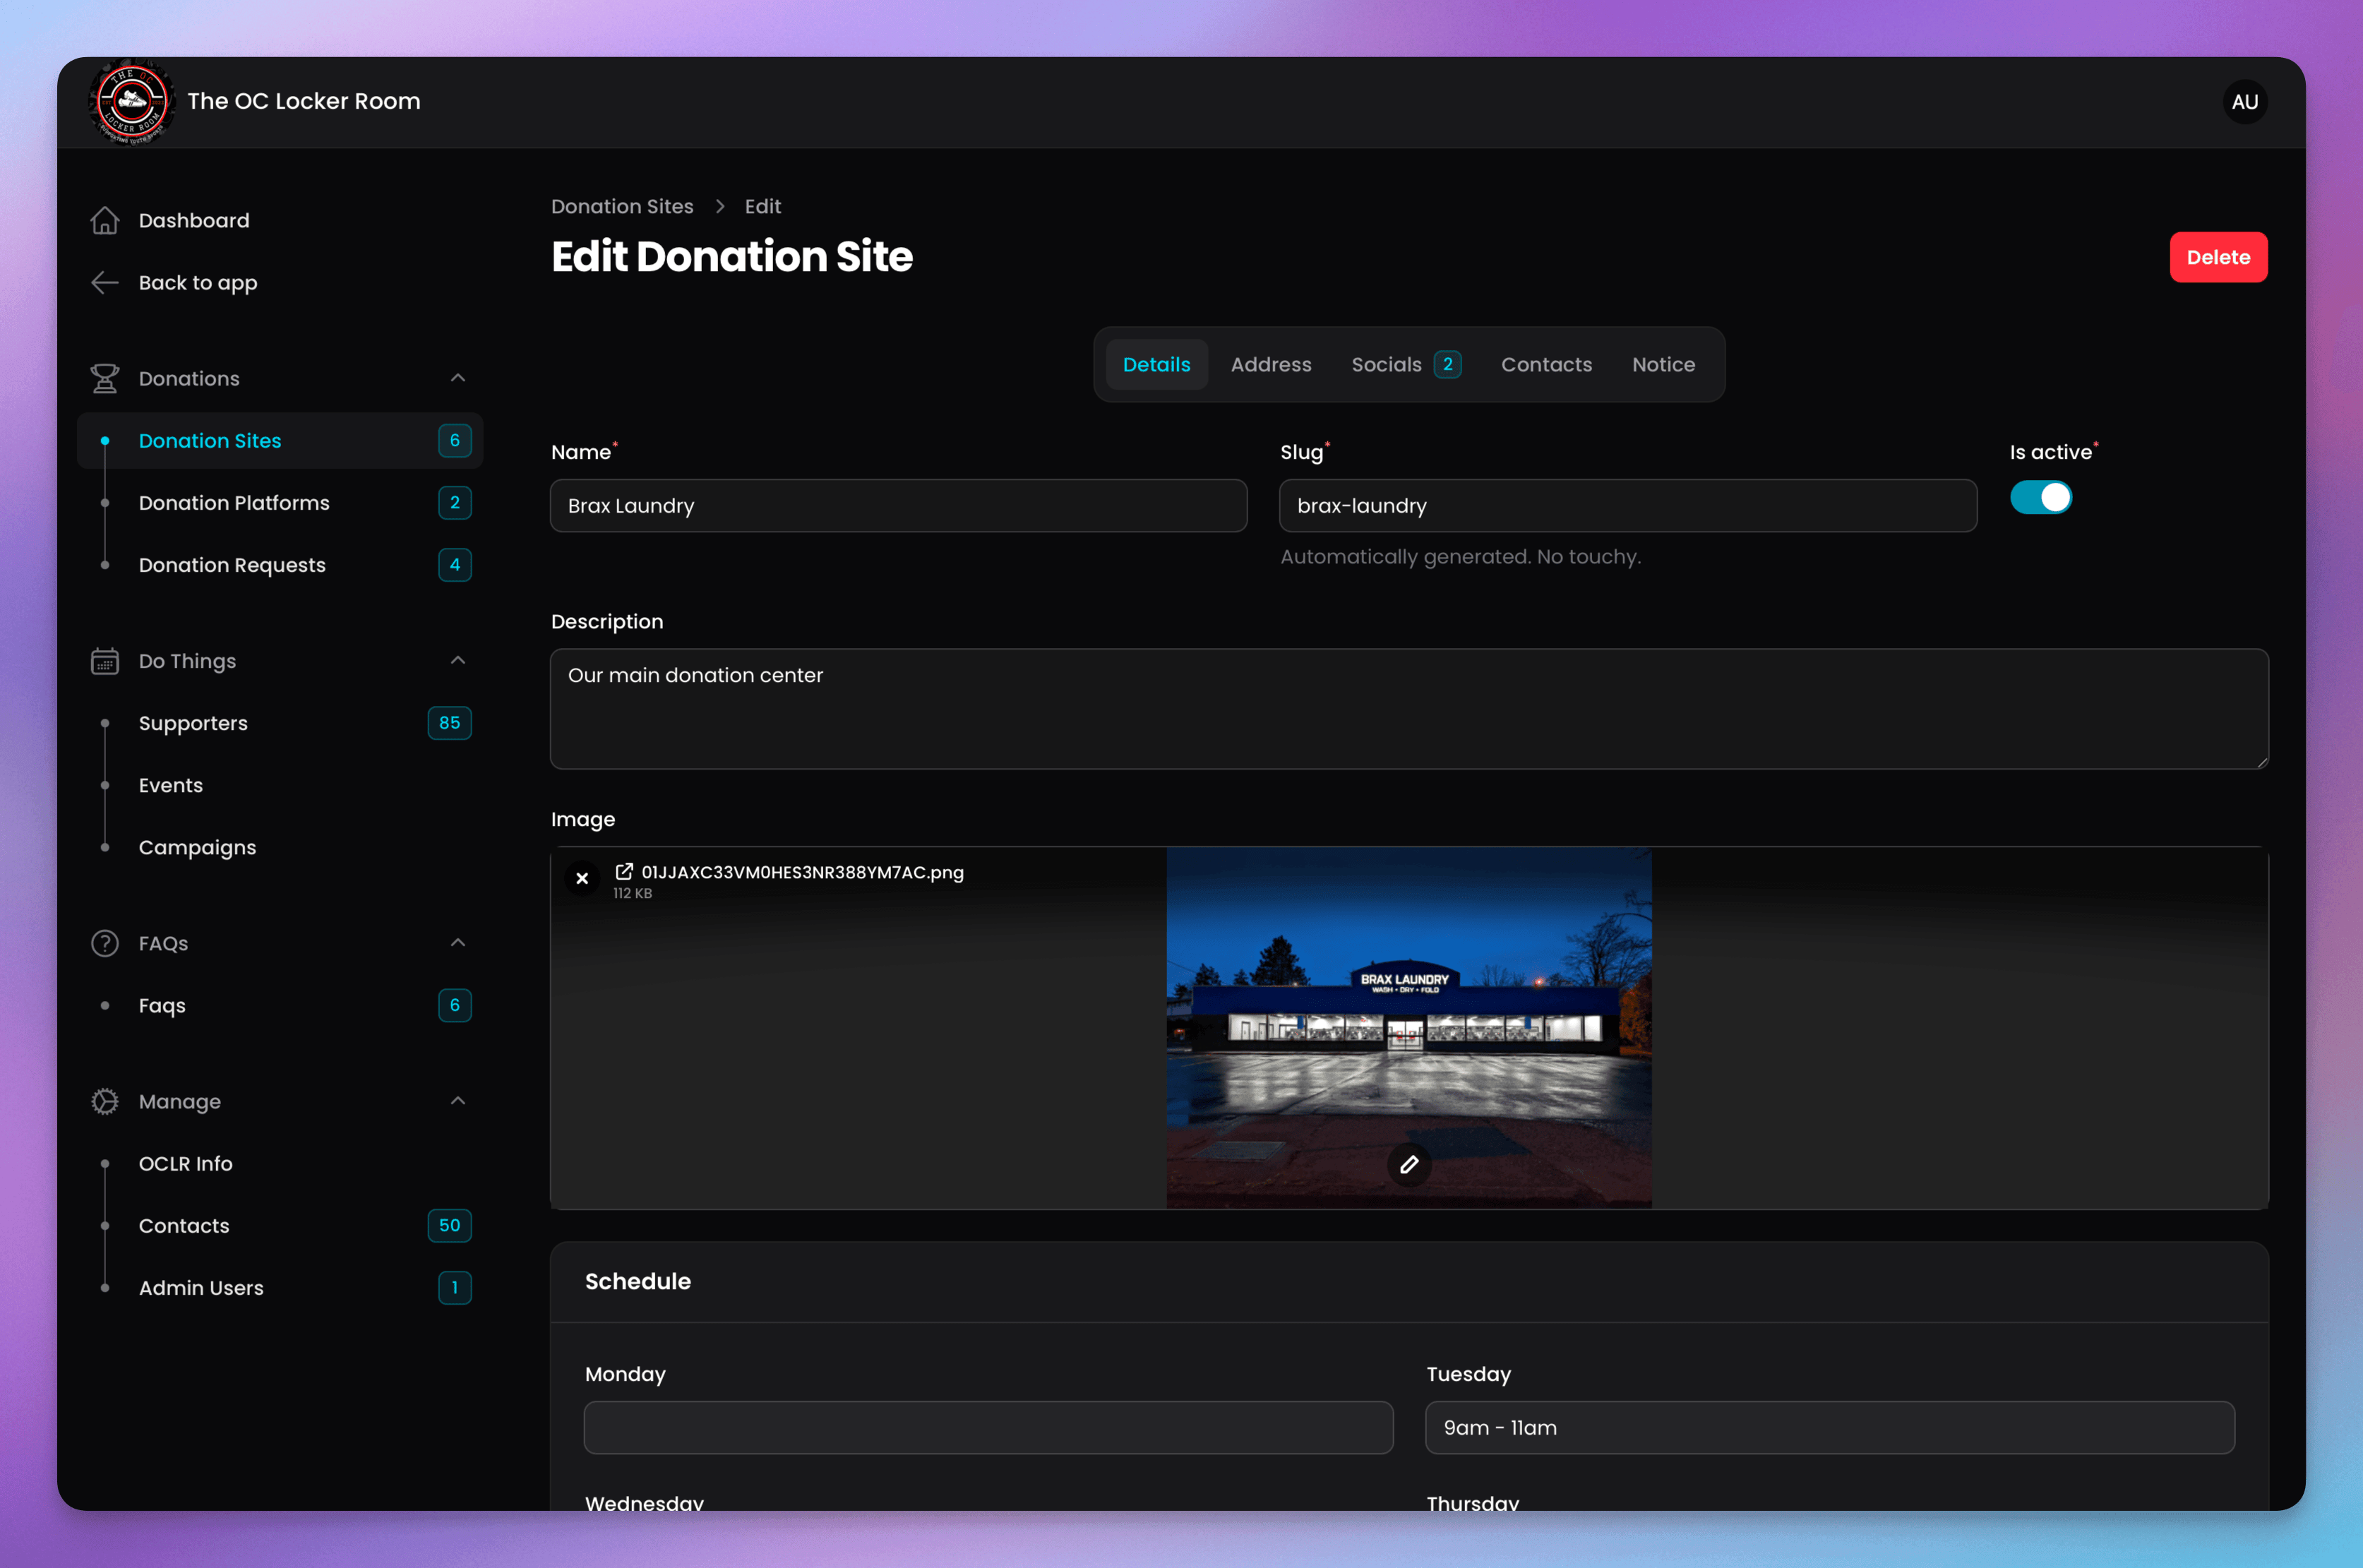Click the Monday schedule input

[988, 1427]
